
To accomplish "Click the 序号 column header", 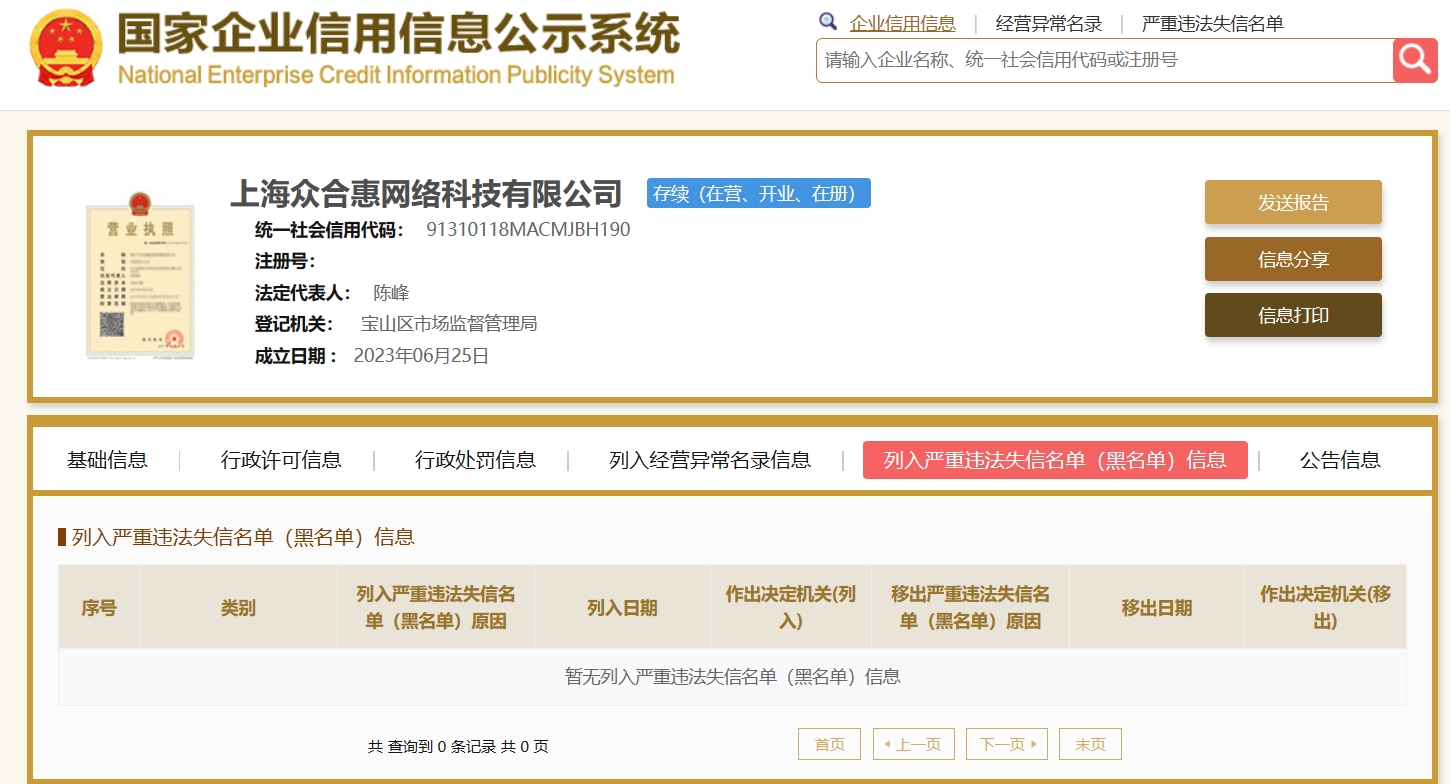I will (x=99, y=607).
